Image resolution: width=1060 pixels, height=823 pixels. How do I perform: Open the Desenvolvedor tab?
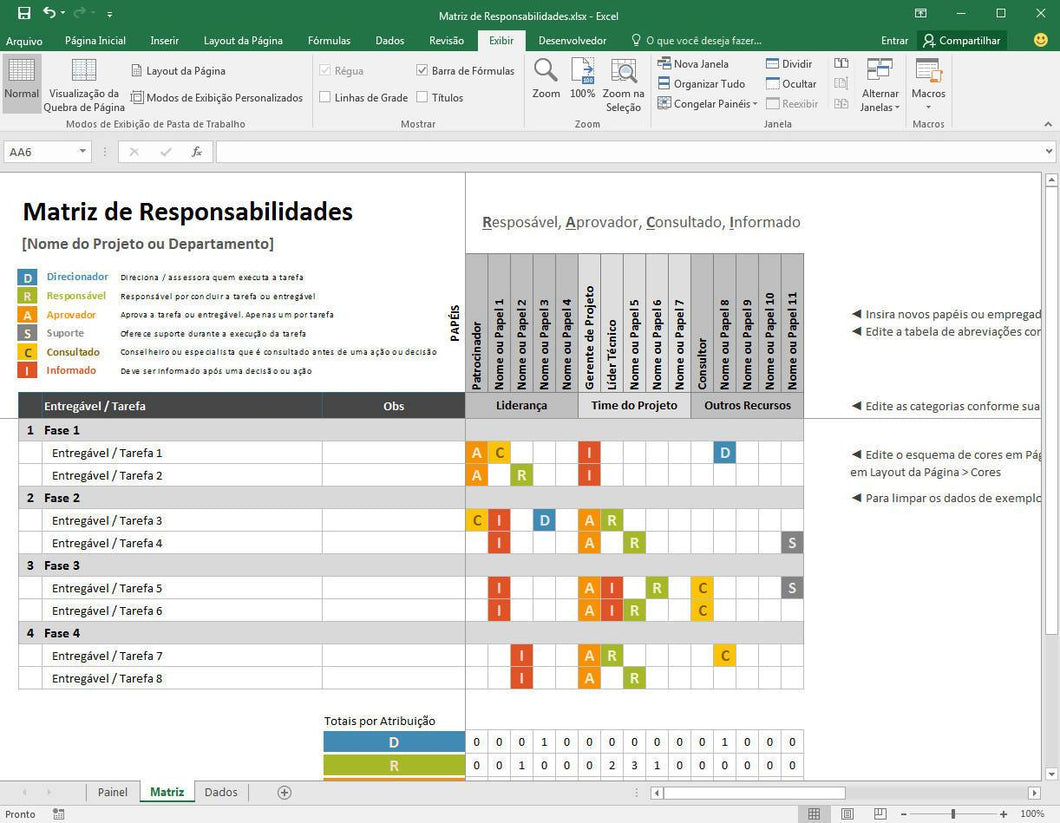(572, 41)
